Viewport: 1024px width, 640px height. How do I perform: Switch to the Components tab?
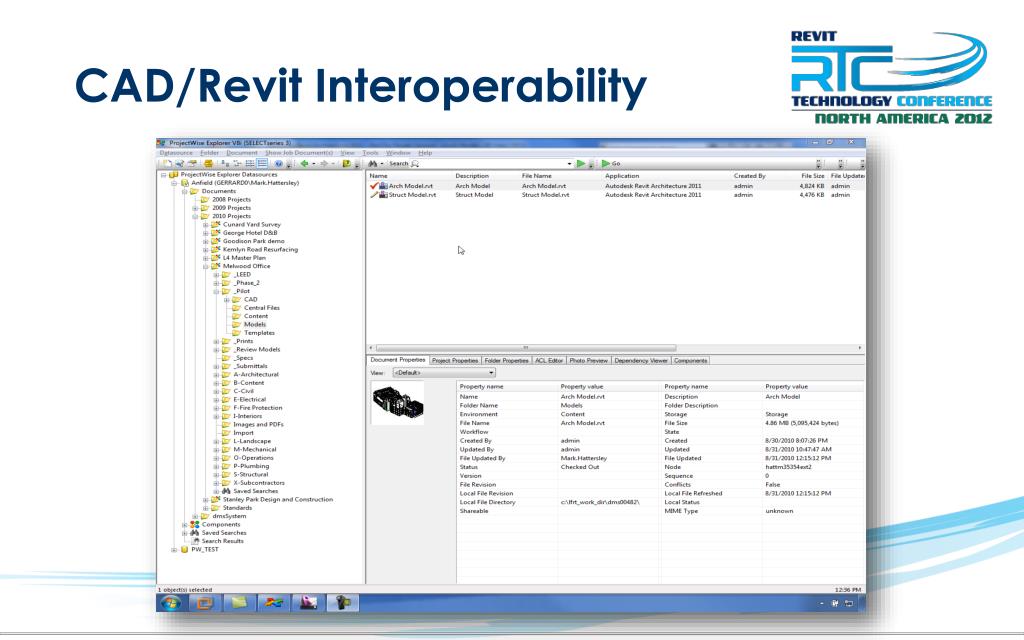[690, 360]
